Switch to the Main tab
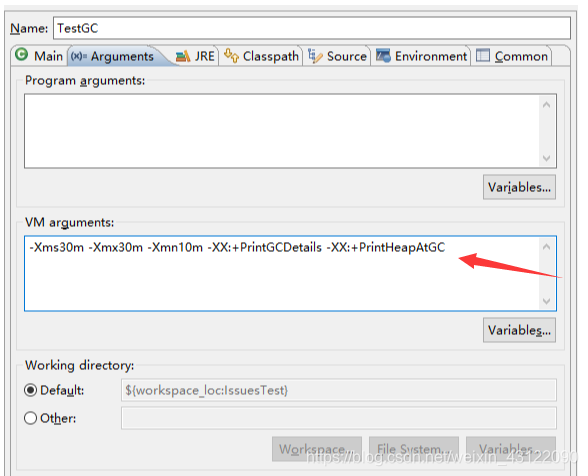 [39, 56]
